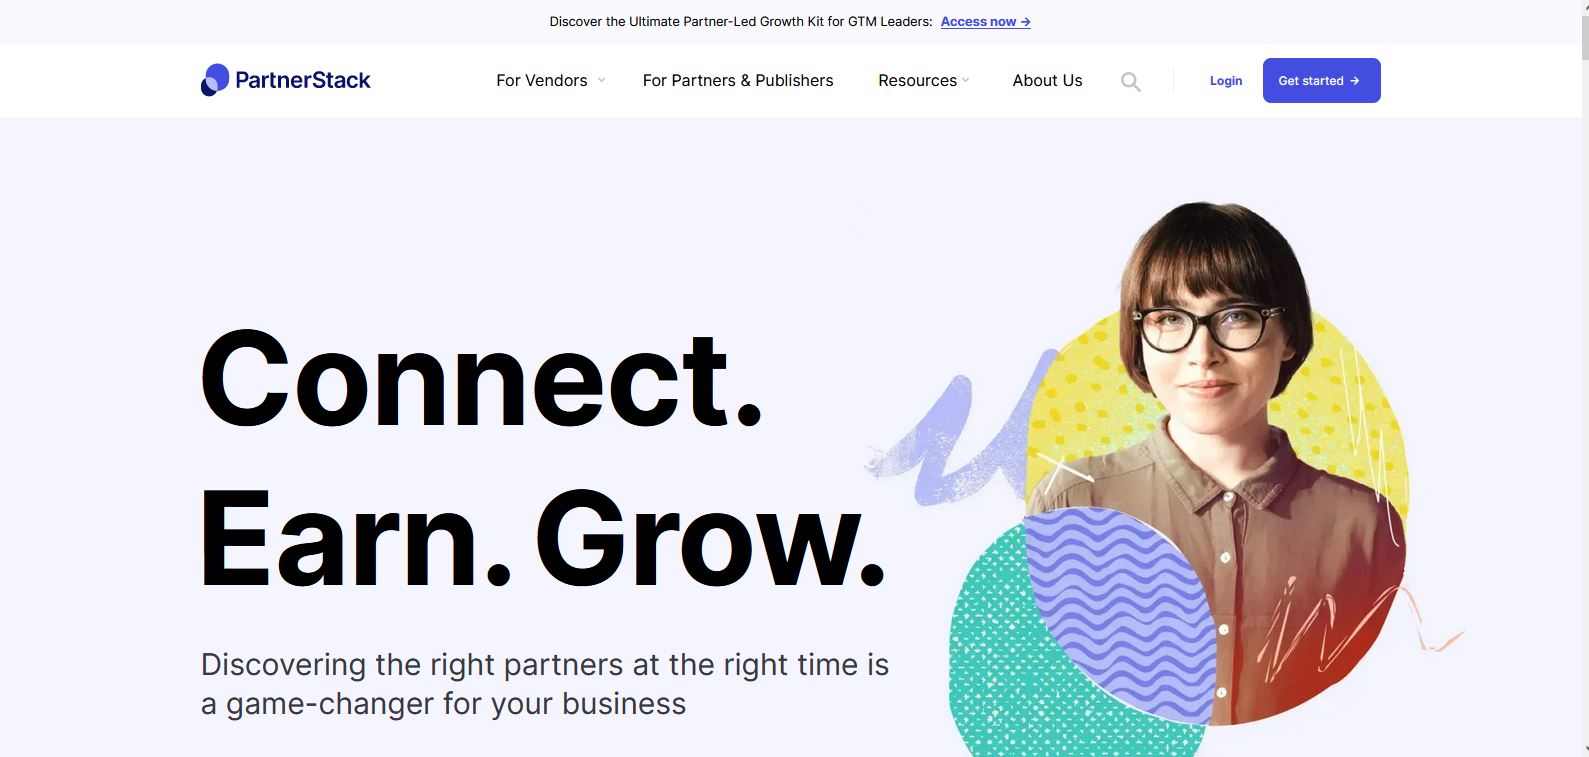Click the arrow inside Get started button
Viewport: 1589px width, 757px height.
1355,81
